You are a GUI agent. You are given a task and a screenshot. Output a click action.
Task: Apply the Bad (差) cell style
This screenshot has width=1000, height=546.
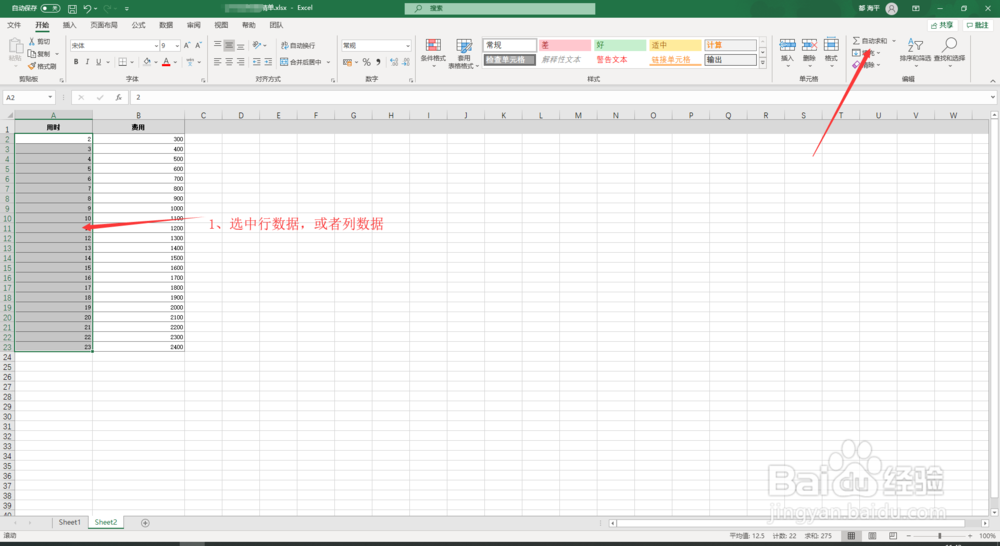click(565, 45)
